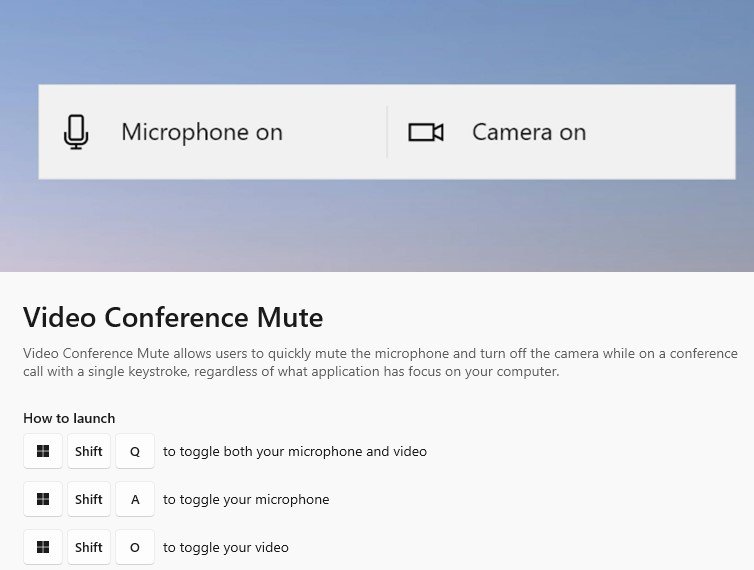
Task: Click the Shift key in the toggle-both shortcut row
Action: coord(89,451)
